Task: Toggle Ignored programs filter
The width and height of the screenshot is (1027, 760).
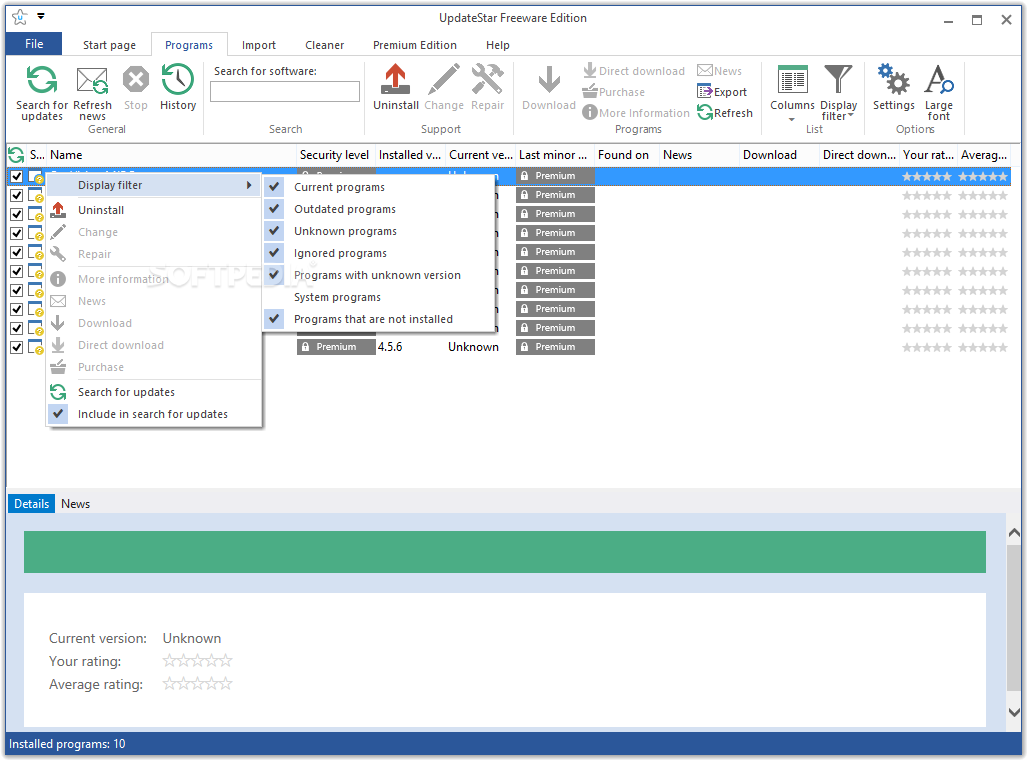Action: click(x=340, y=253)
